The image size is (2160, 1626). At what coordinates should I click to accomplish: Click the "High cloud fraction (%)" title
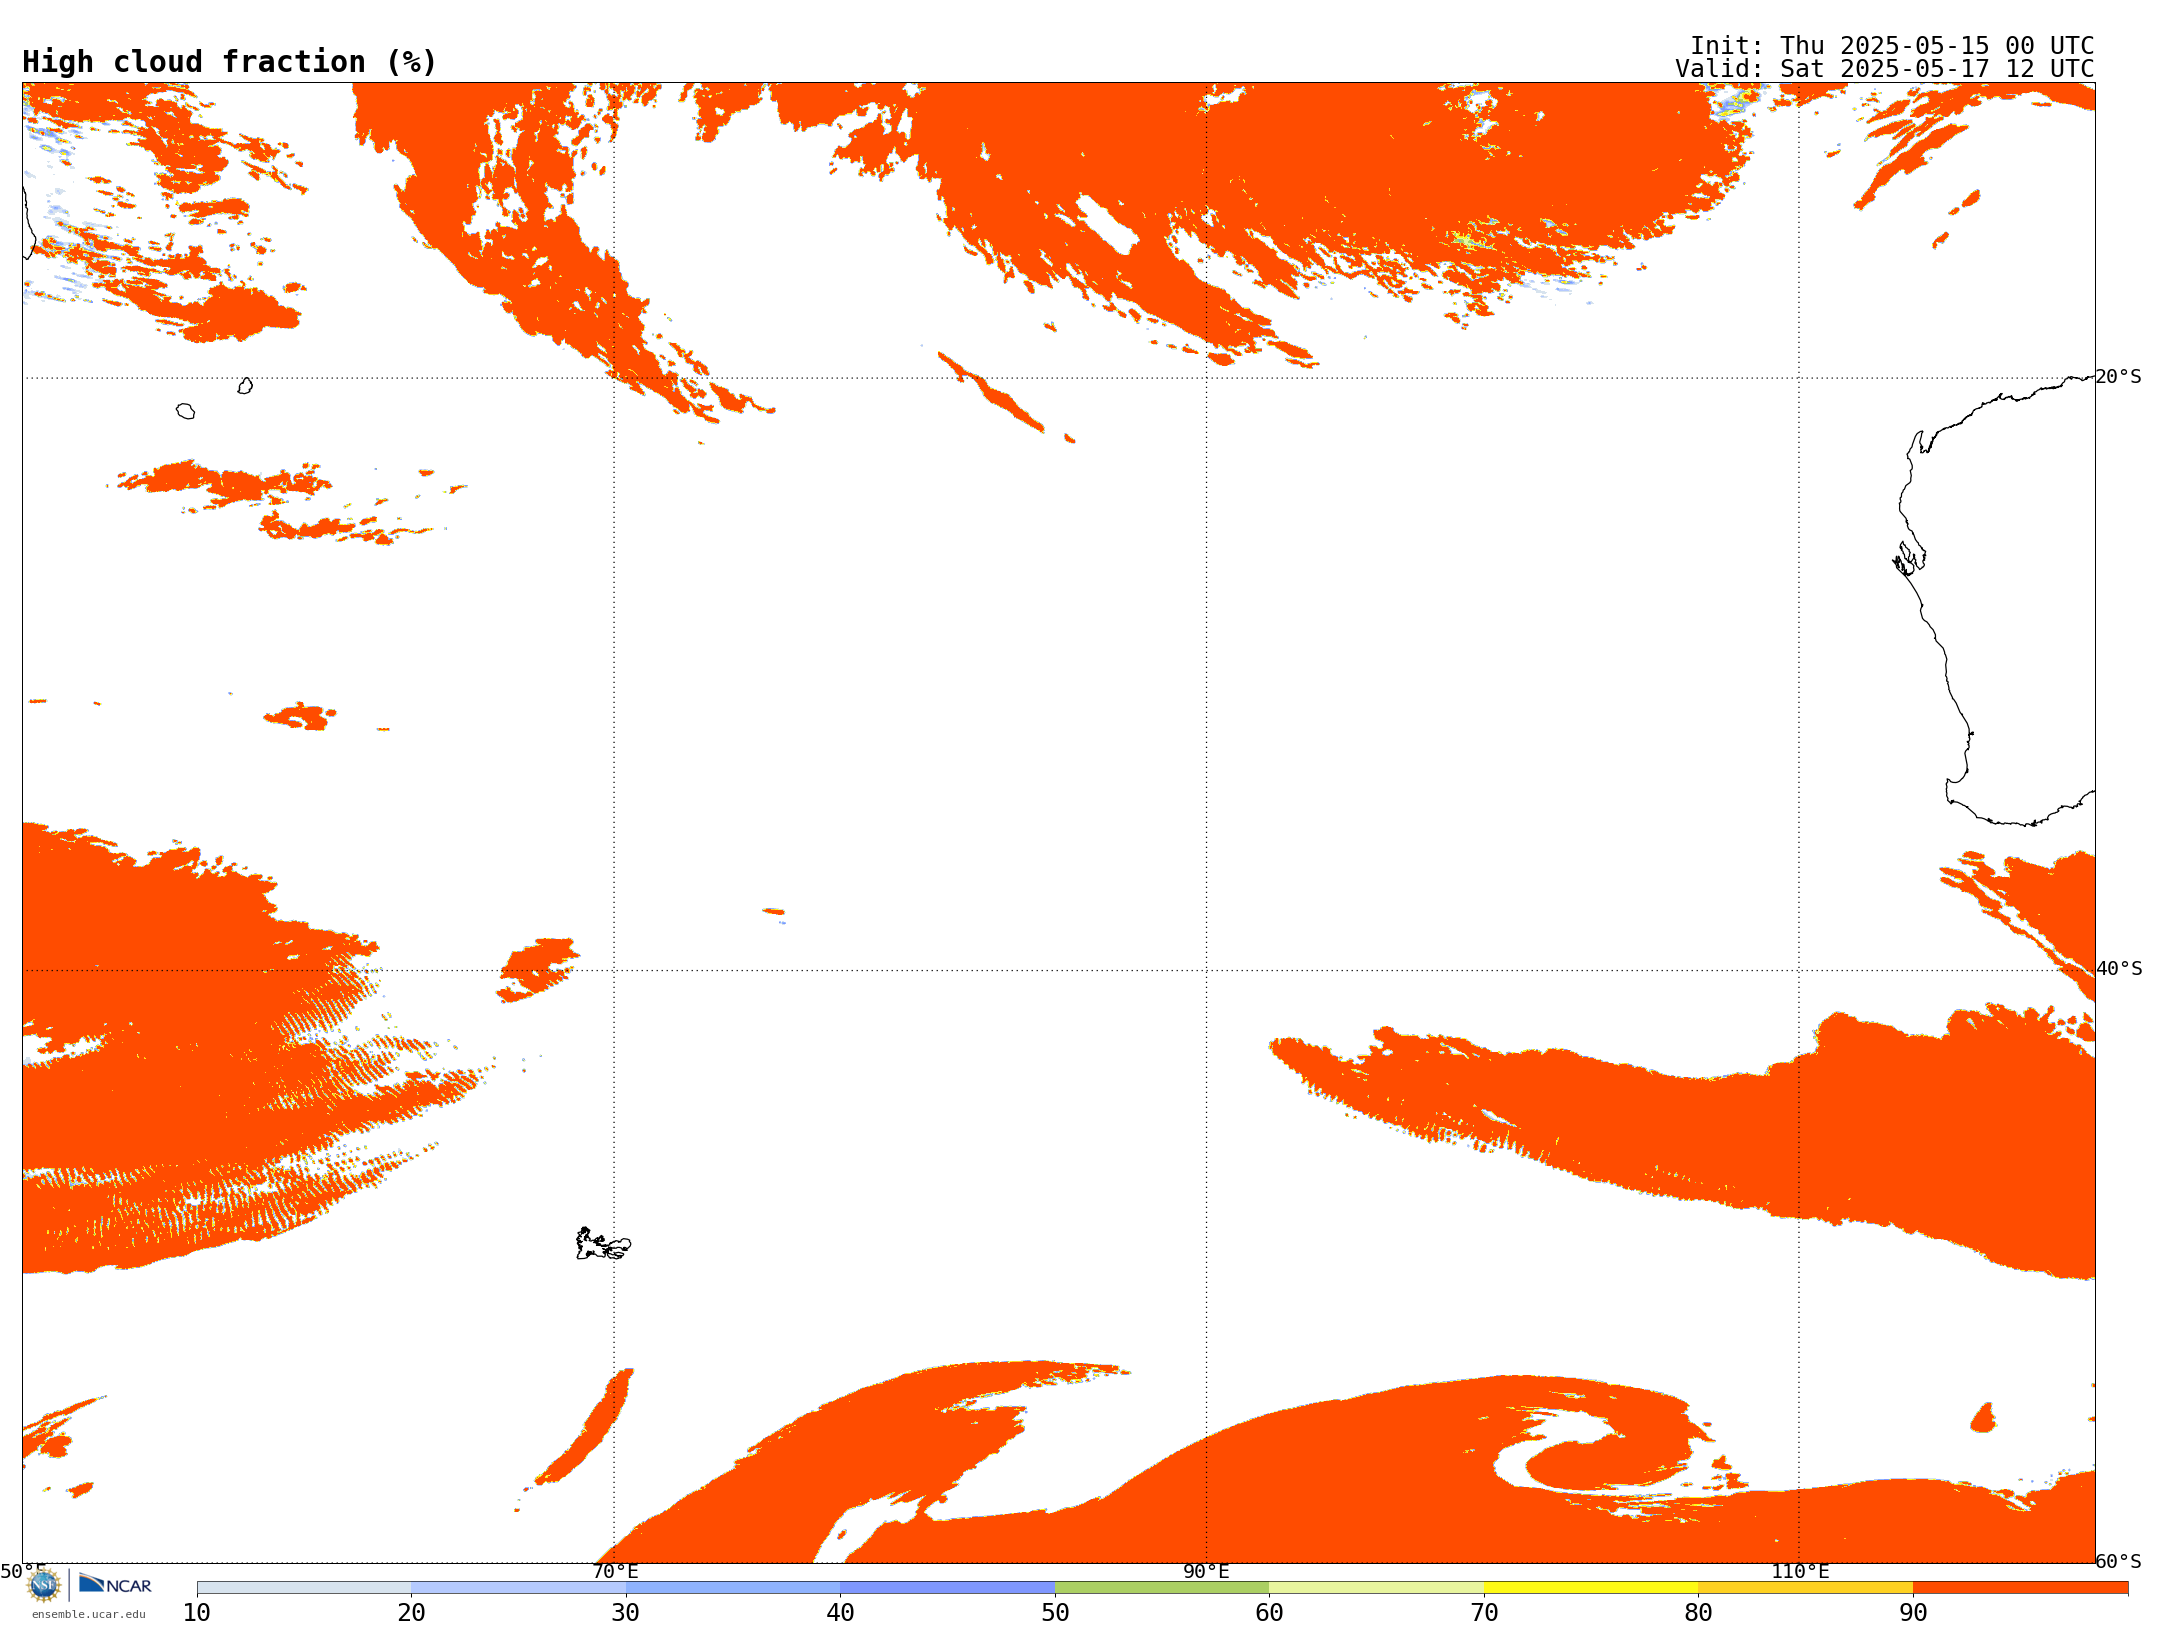pyautogui.click(x=229, y=62)
